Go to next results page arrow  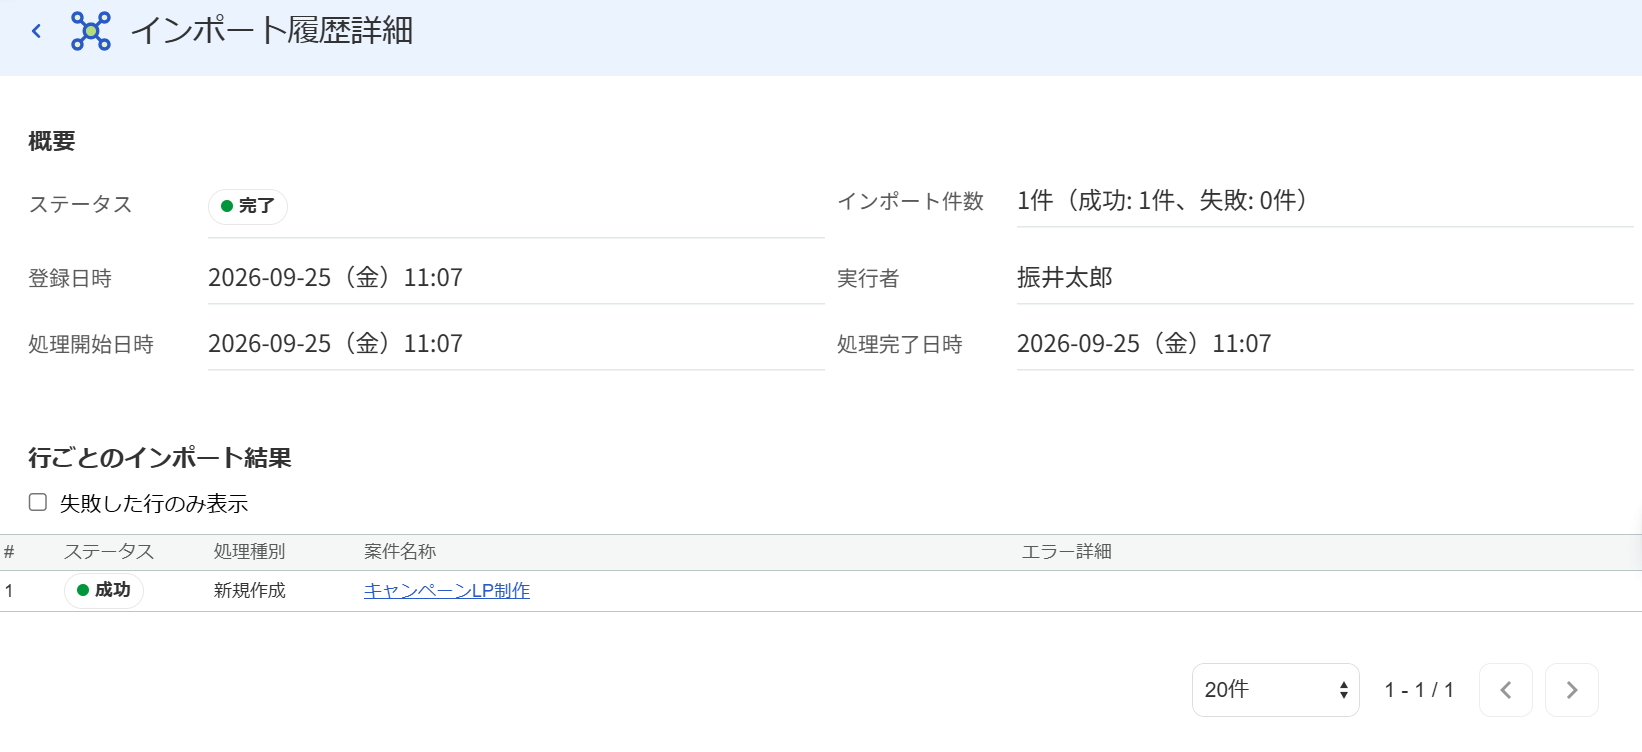1571,690
